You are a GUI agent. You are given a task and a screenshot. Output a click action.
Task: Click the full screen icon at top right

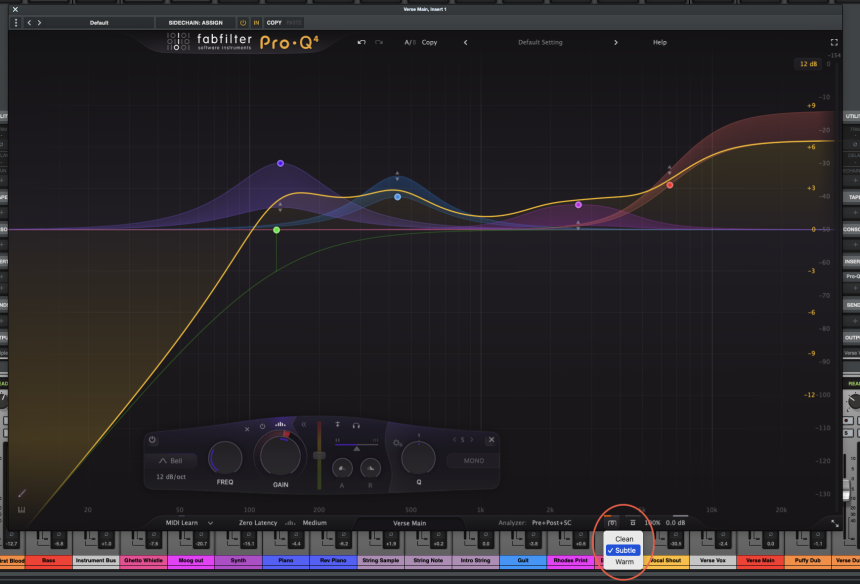(835, 42)
